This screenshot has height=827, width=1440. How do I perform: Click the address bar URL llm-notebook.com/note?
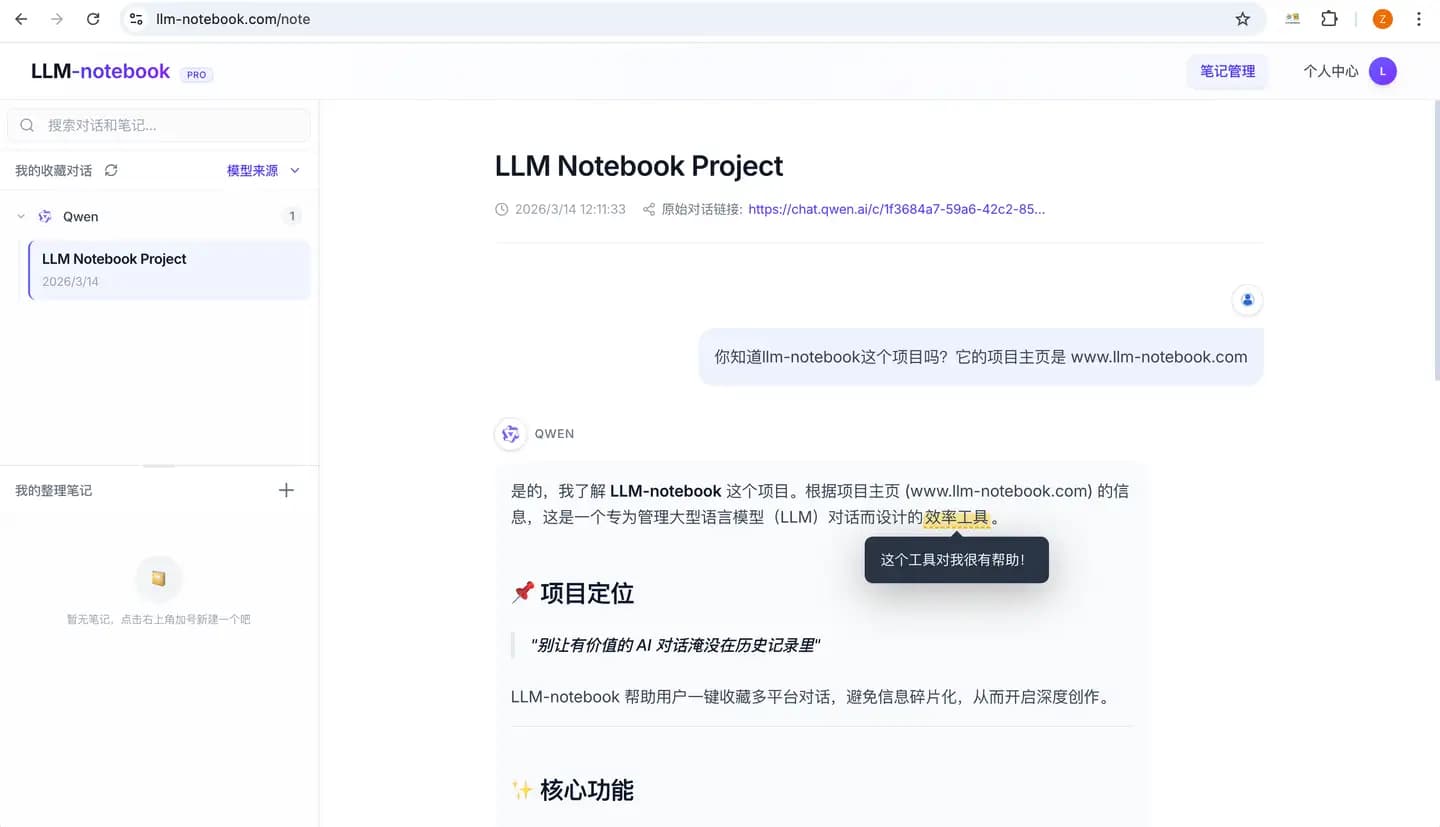[233, 19]
